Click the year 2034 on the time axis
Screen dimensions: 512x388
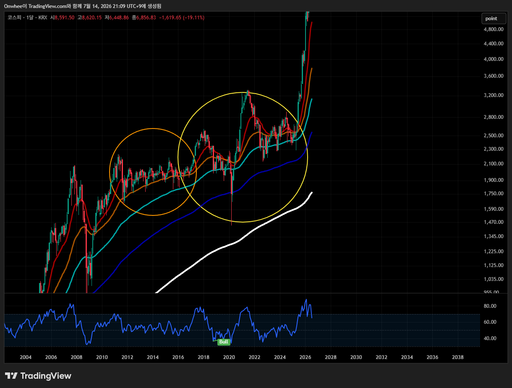coord(407,357)
